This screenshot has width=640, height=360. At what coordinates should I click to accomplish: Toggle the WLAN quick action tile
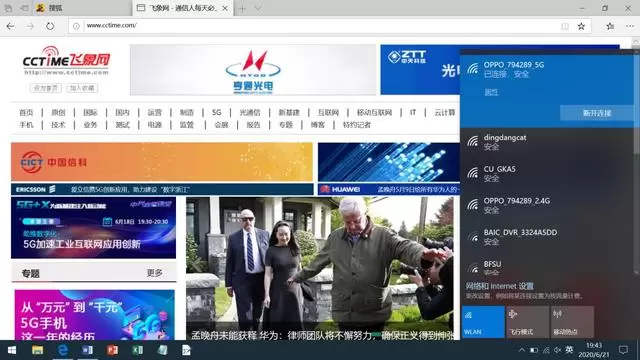click(x=483, y=322)
